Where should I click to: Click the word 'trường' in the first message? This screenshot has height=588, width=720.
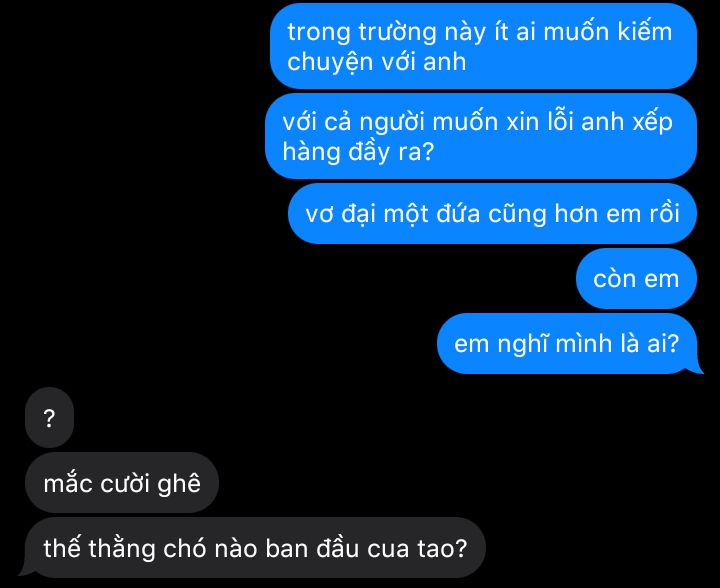coord(397,33)
